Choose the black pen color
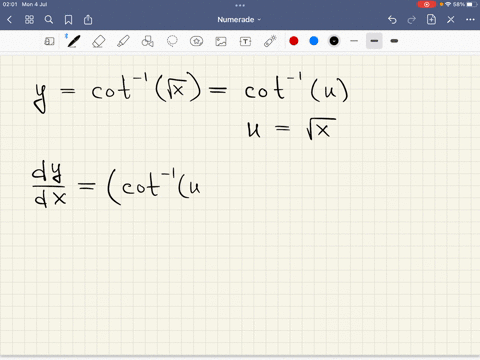Image resolution: width=480 pixels, height=360 pixels. pos(334,41)
